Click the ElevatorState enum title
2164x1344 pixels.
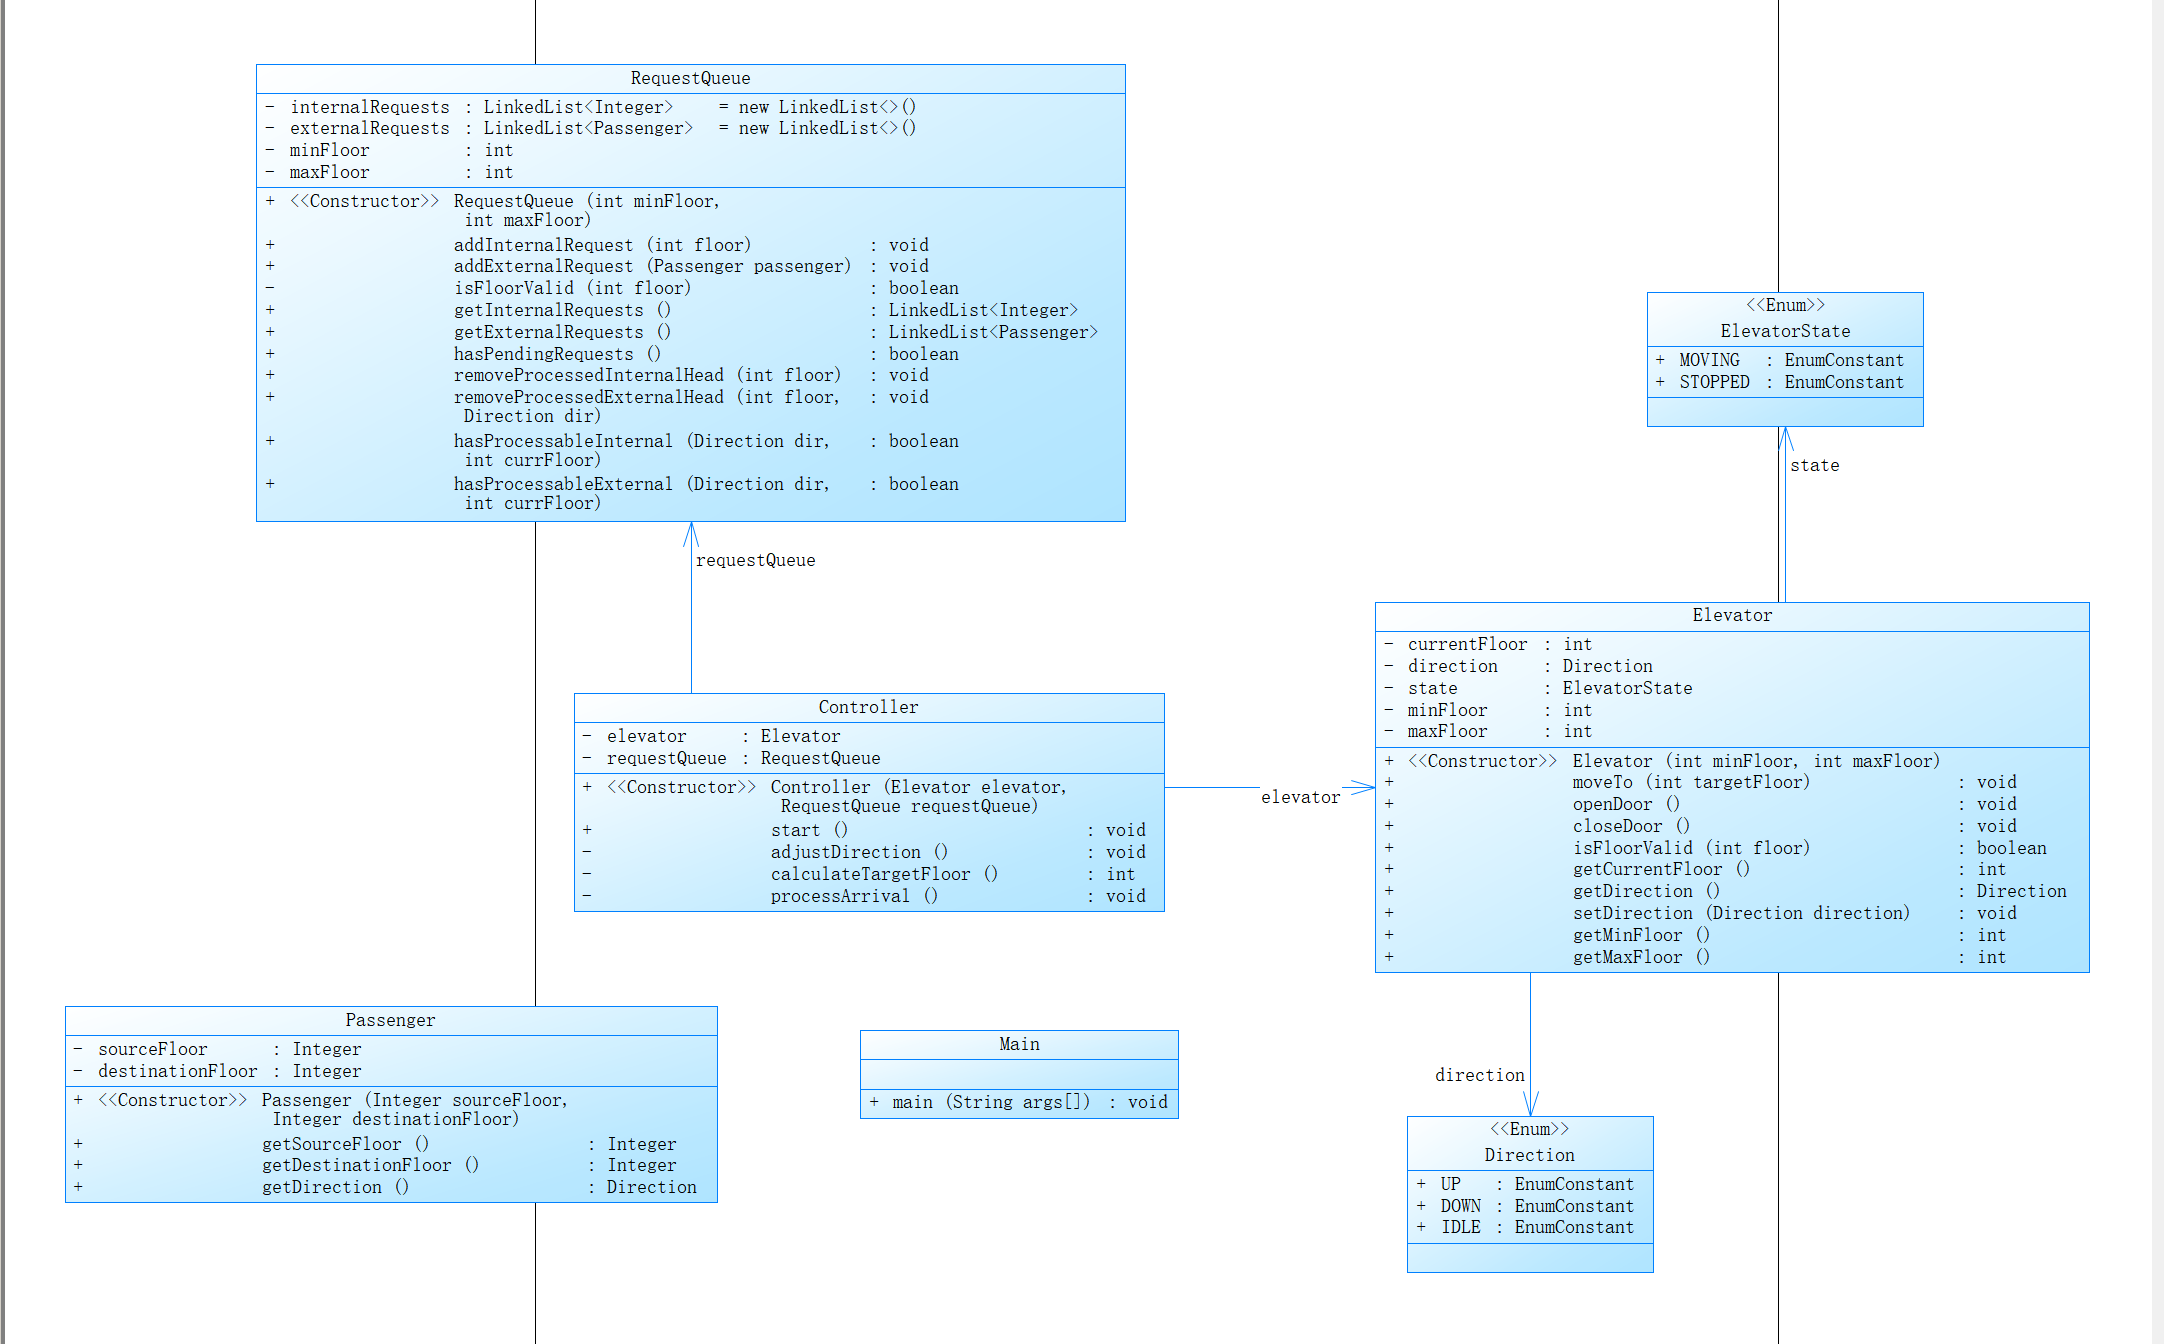coord(1785,331)
